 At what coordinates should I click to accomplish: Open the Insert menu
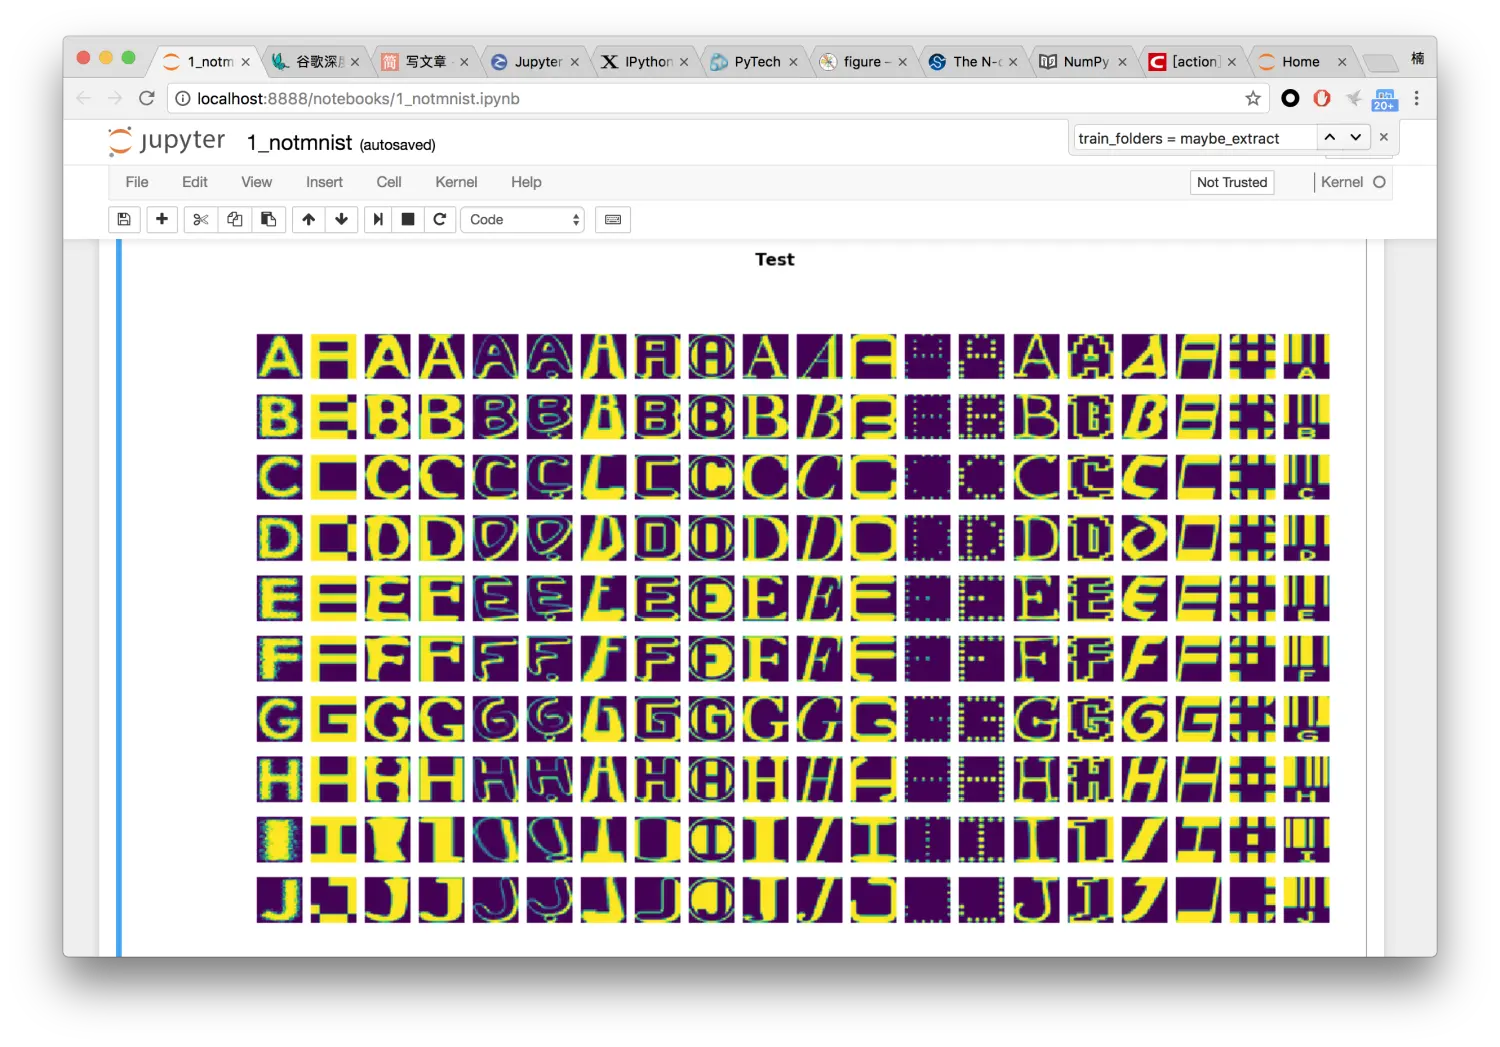pyautogui.click(x=324, y=182)
